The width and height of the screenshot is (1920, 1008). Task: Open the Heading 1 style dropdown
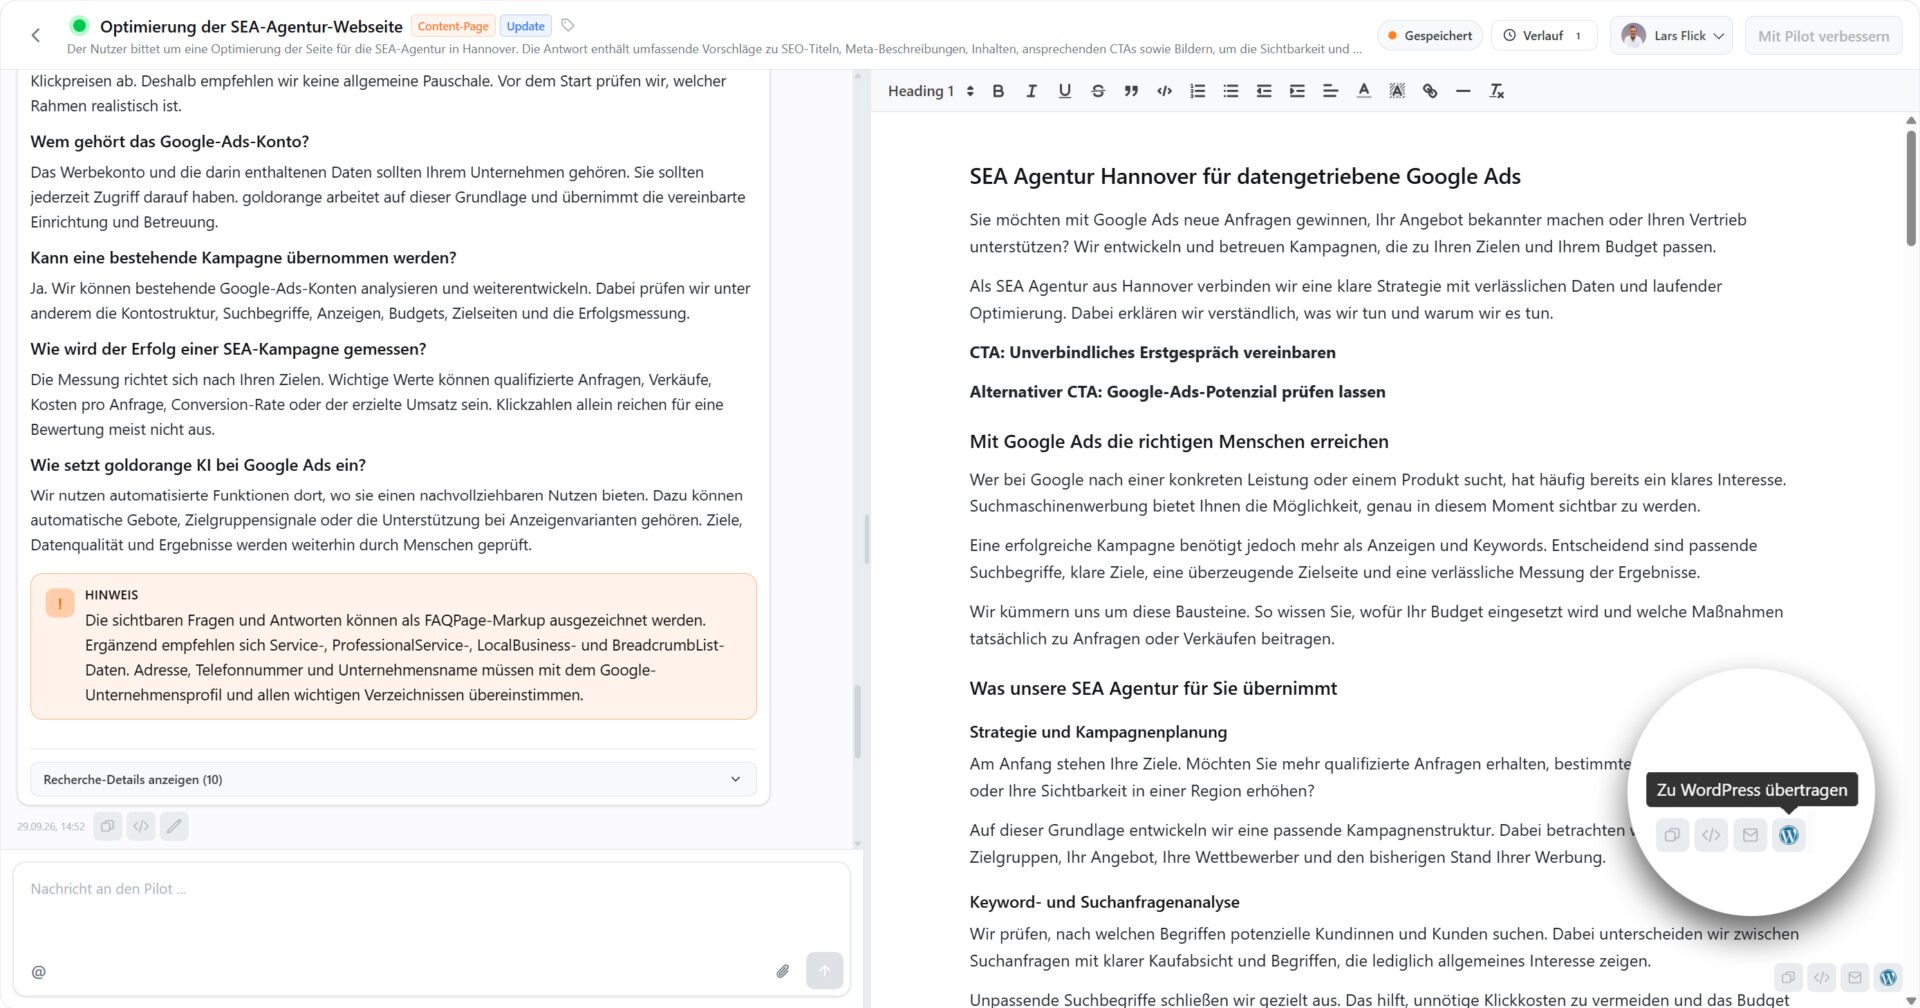click(x=931, y=91)
